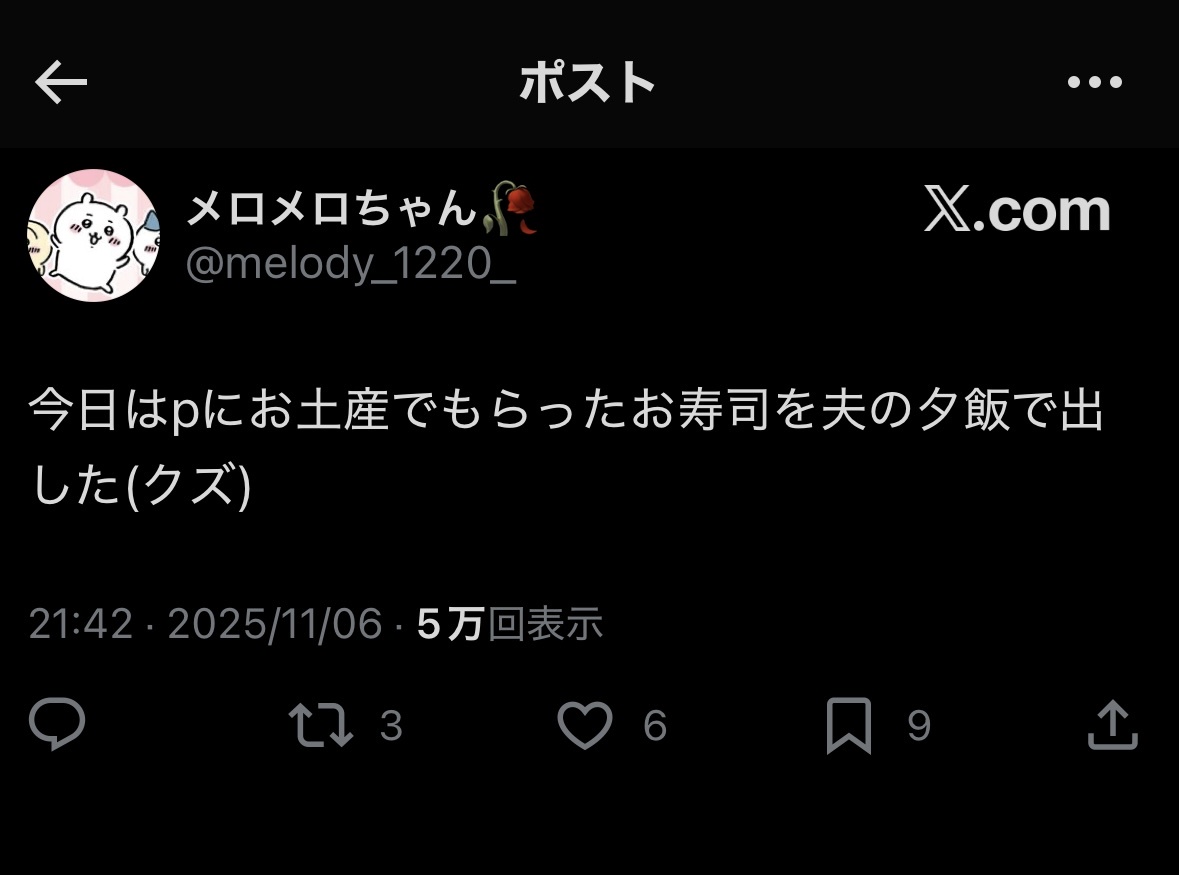Go back using the left arrow
This screenshot has width=1179, height=875.
(x=61, y=82)
